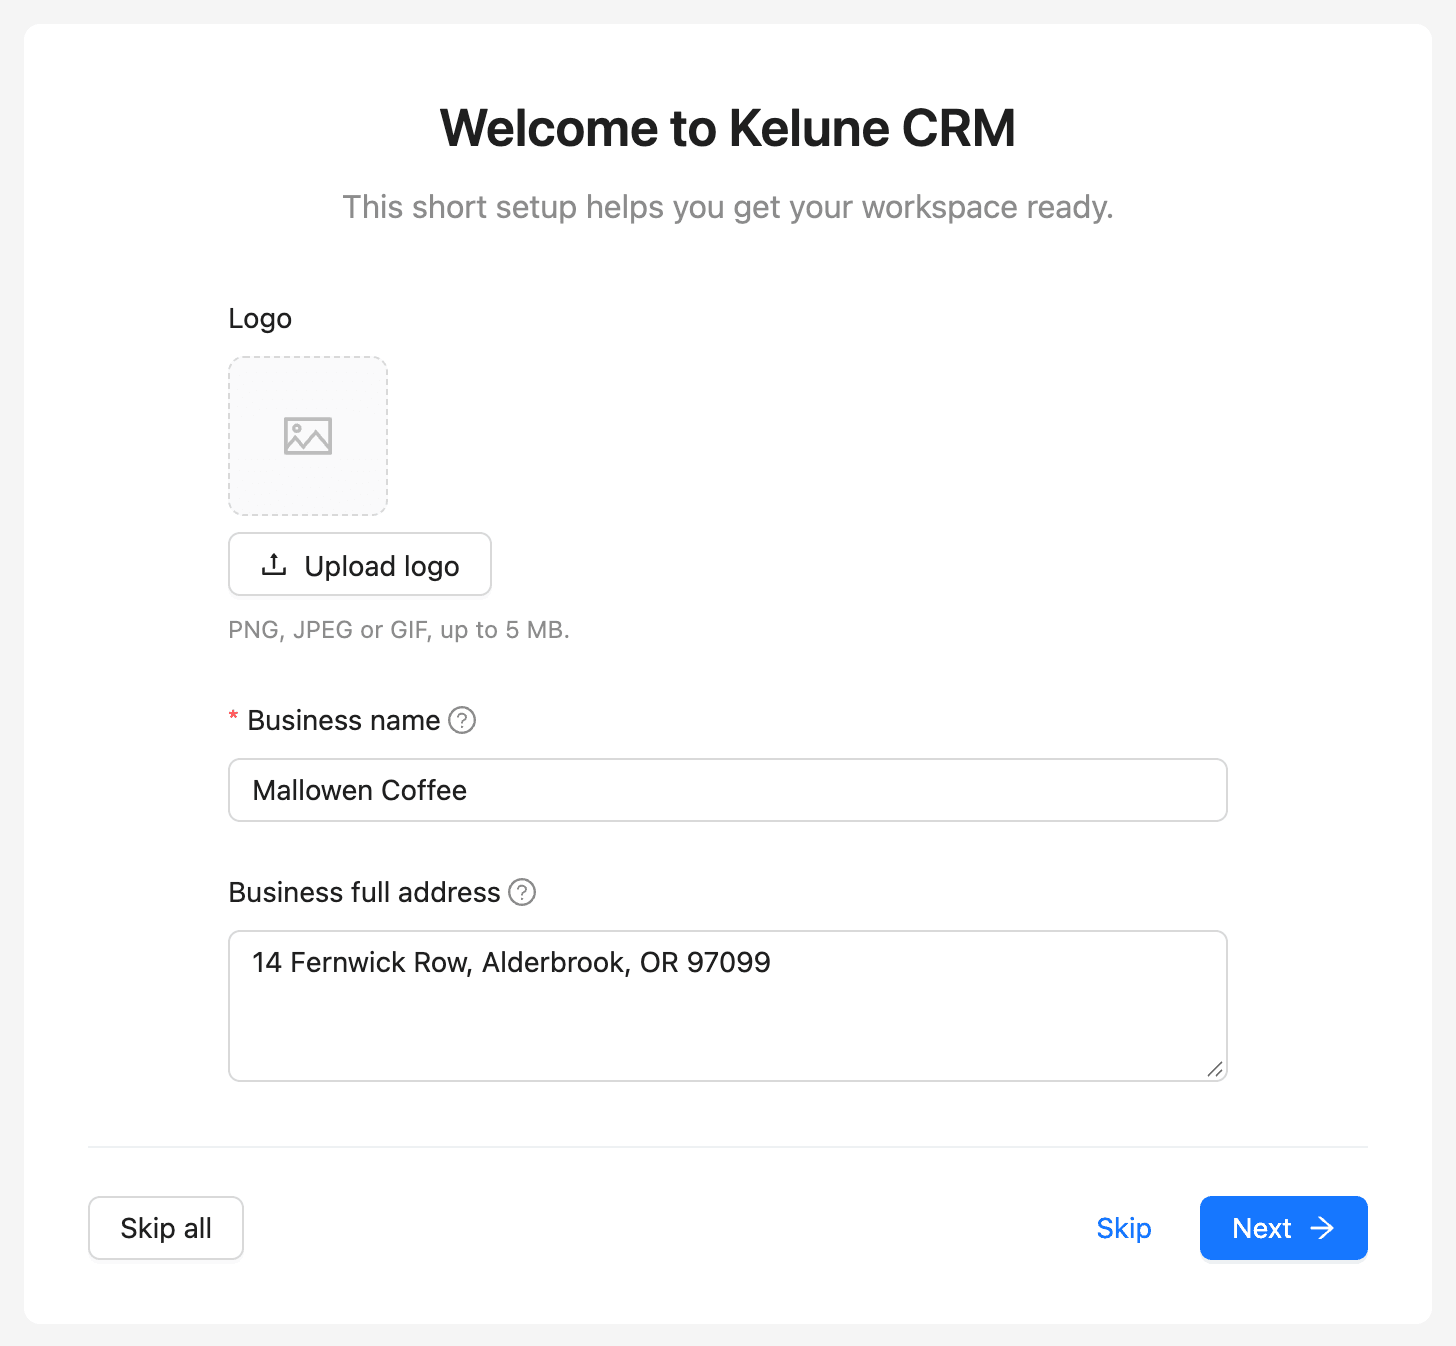Image resolution: width=1456 pixels, height=1346 pixels.
Task: Focus the Business name input field
Action: click(x=728, y=790)
